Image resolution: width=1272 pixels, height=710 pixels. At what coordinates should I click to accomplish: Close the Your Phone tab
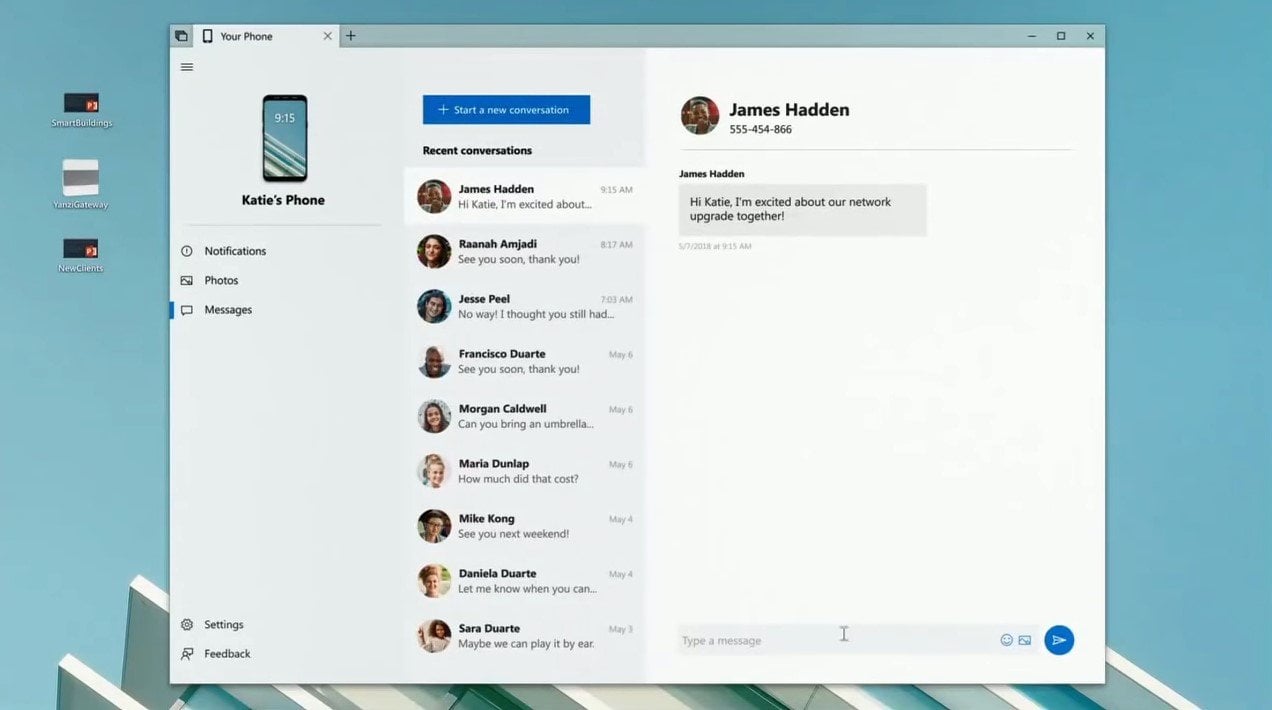(x=327, y=36)
